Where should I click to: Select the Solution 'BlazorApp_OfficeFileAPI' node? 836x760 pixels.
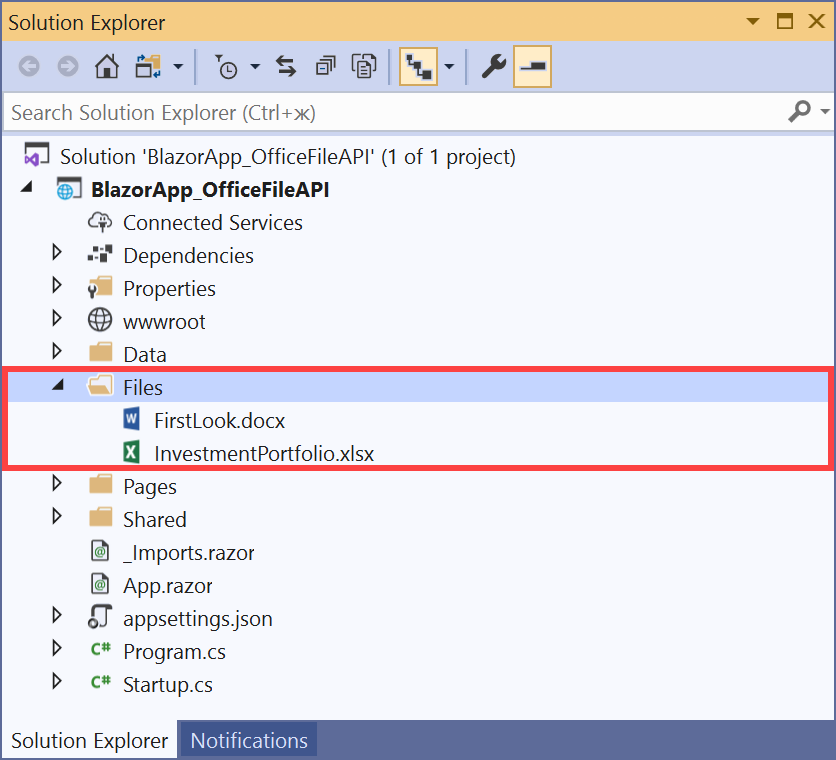tap(287, 157)
